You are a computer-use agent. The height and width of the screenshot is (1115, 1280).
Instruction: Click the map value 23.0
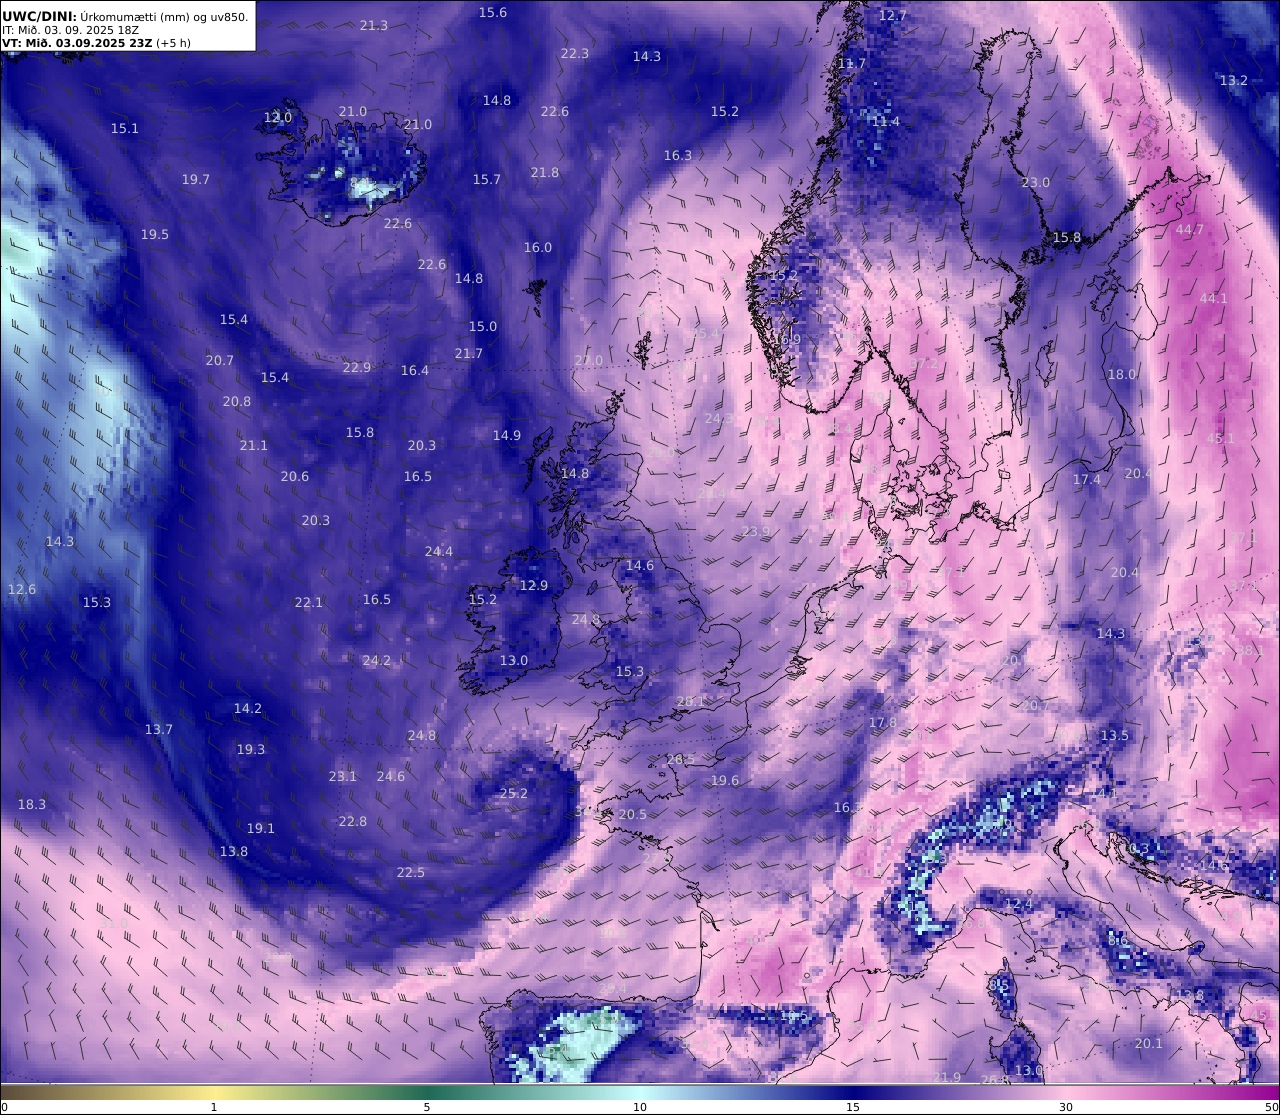1036,182
